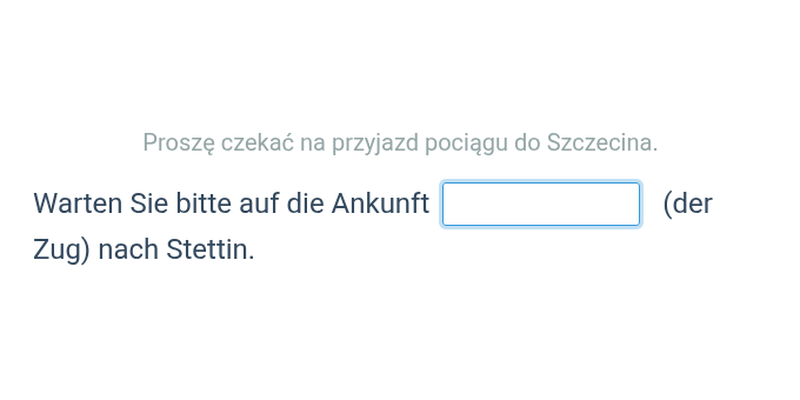Click the Polish word "czekać"
The height and width of the screenshot is (400, 800).
point(257,143)
